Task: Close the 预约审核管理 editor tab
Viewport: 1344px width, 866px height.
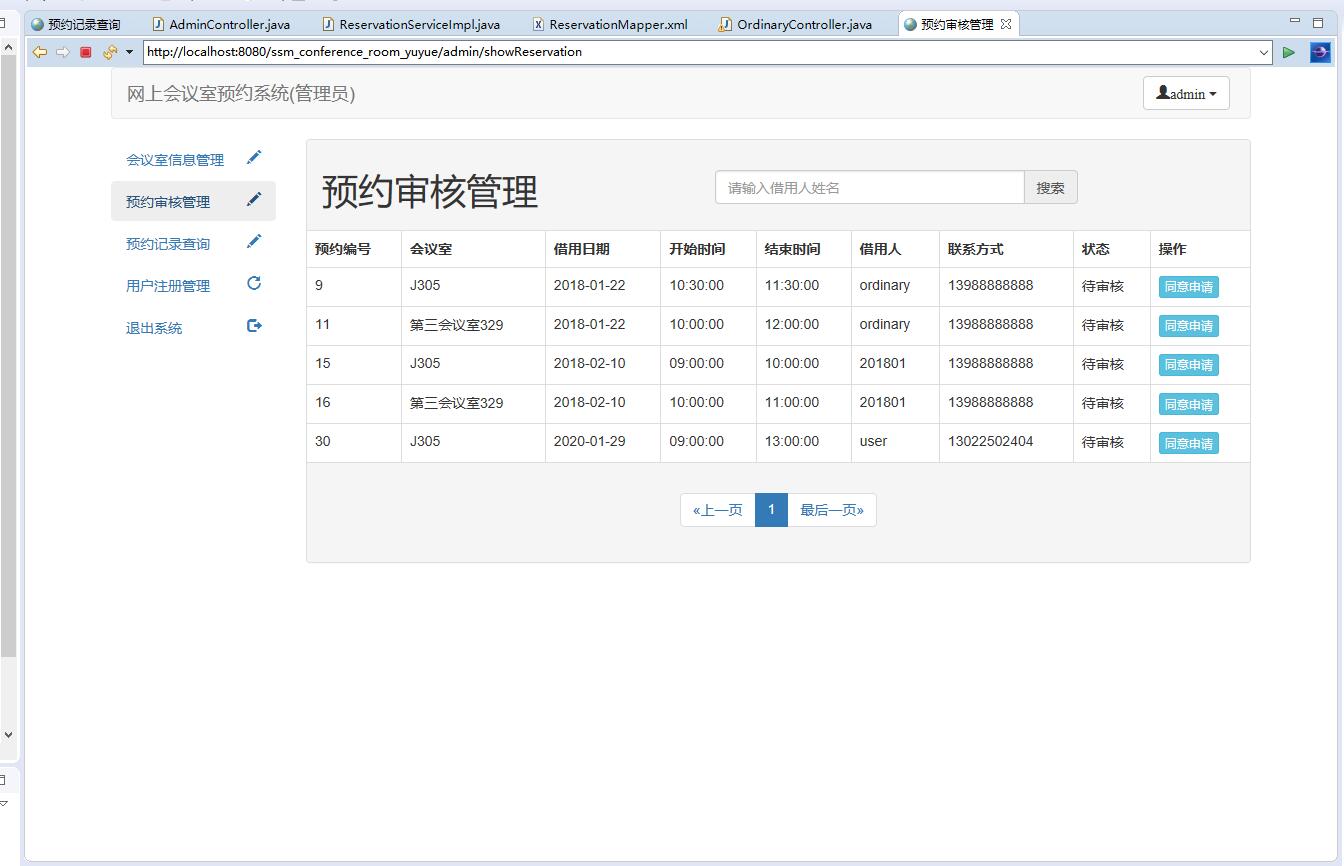Action: 1006,24
